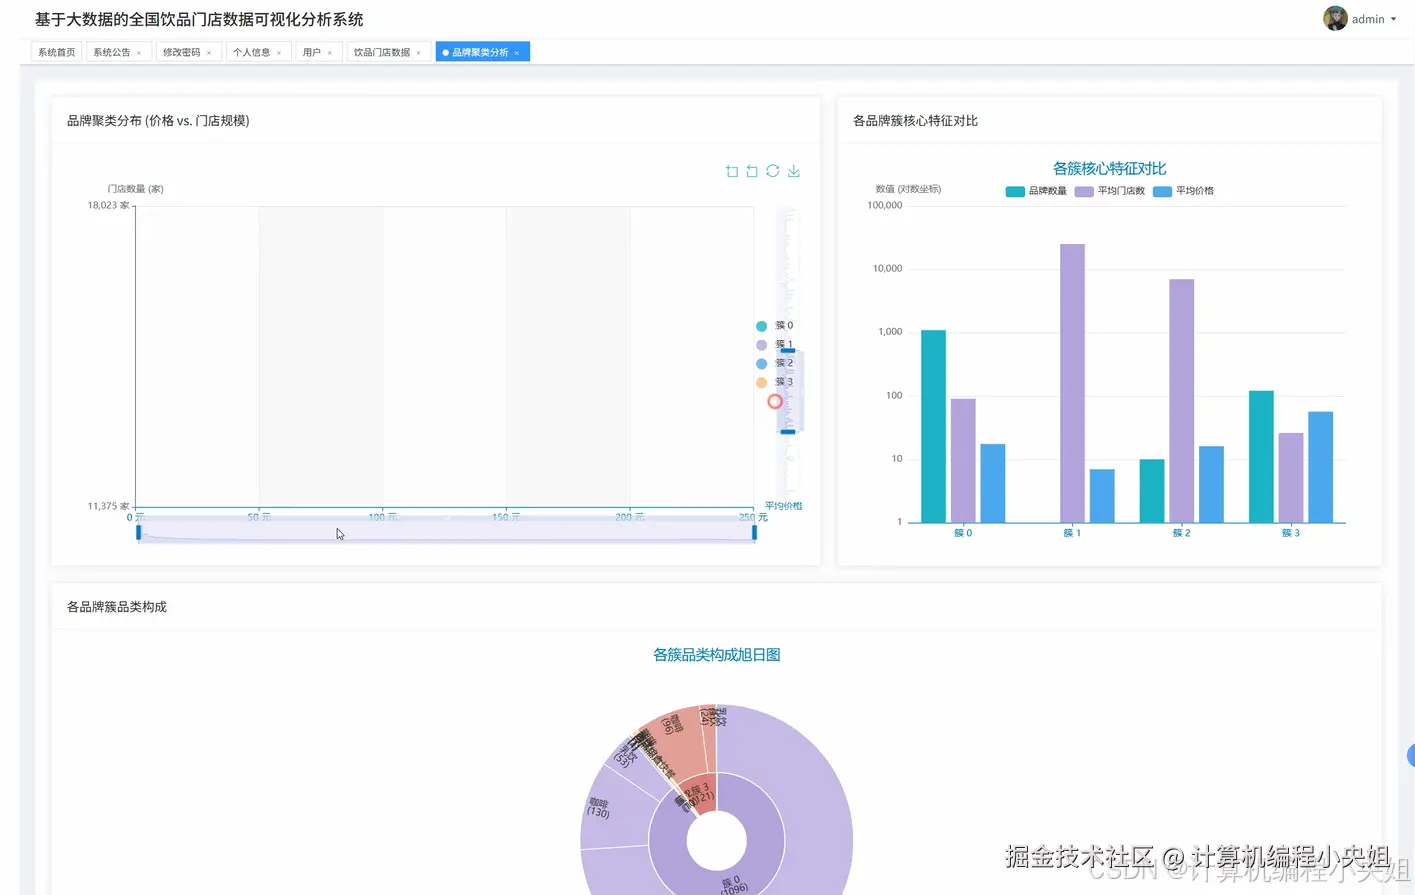
Task: Activate area zoom tool in scatter chart toolbox
Action: (x=732, y=171)
